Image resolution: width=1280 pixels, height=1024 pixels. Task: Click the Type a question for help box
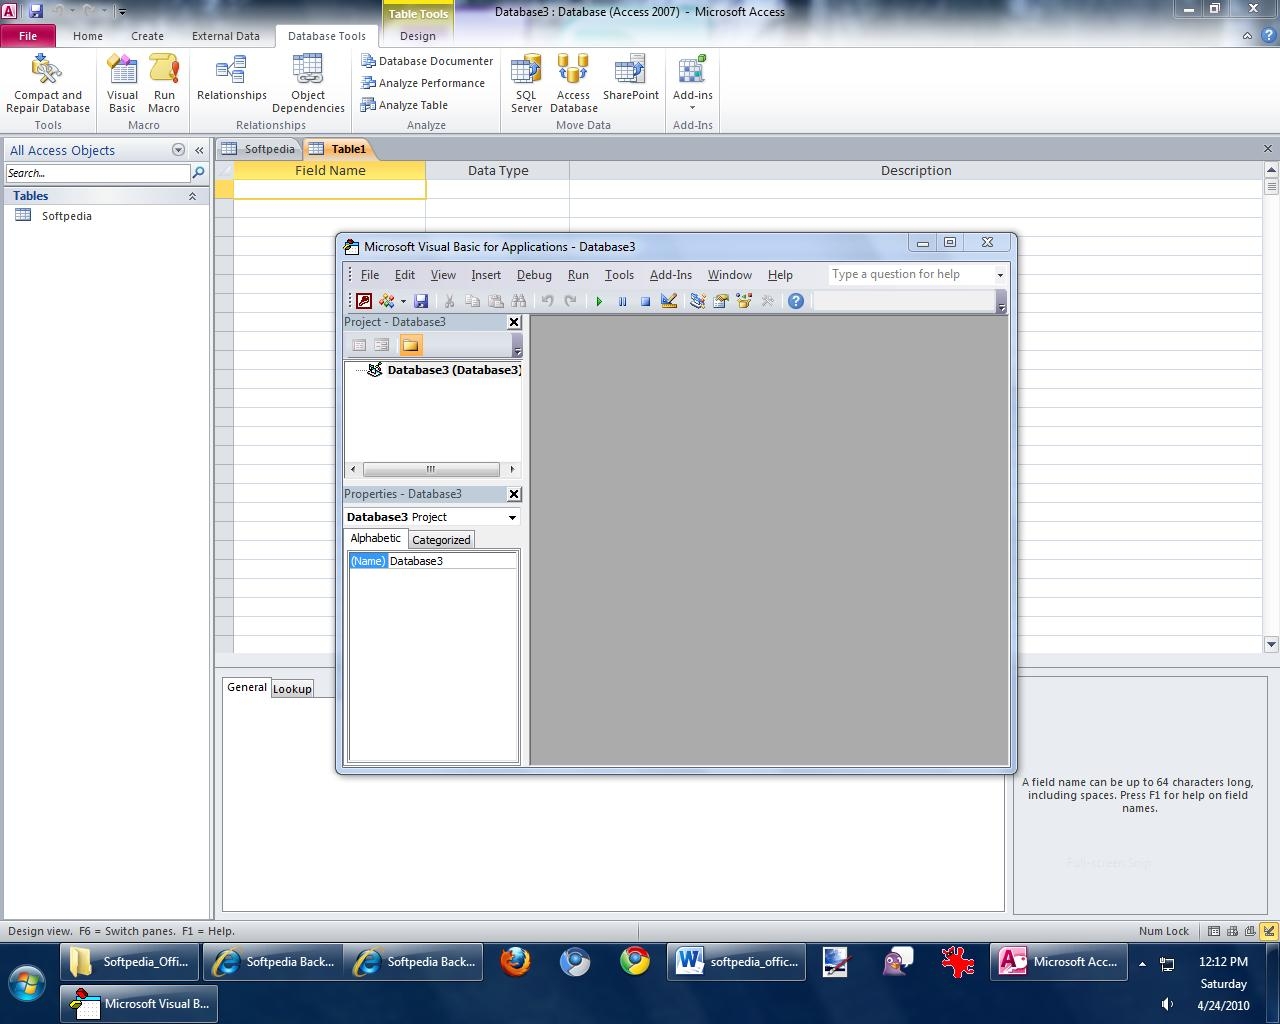[x=910, y=274]
